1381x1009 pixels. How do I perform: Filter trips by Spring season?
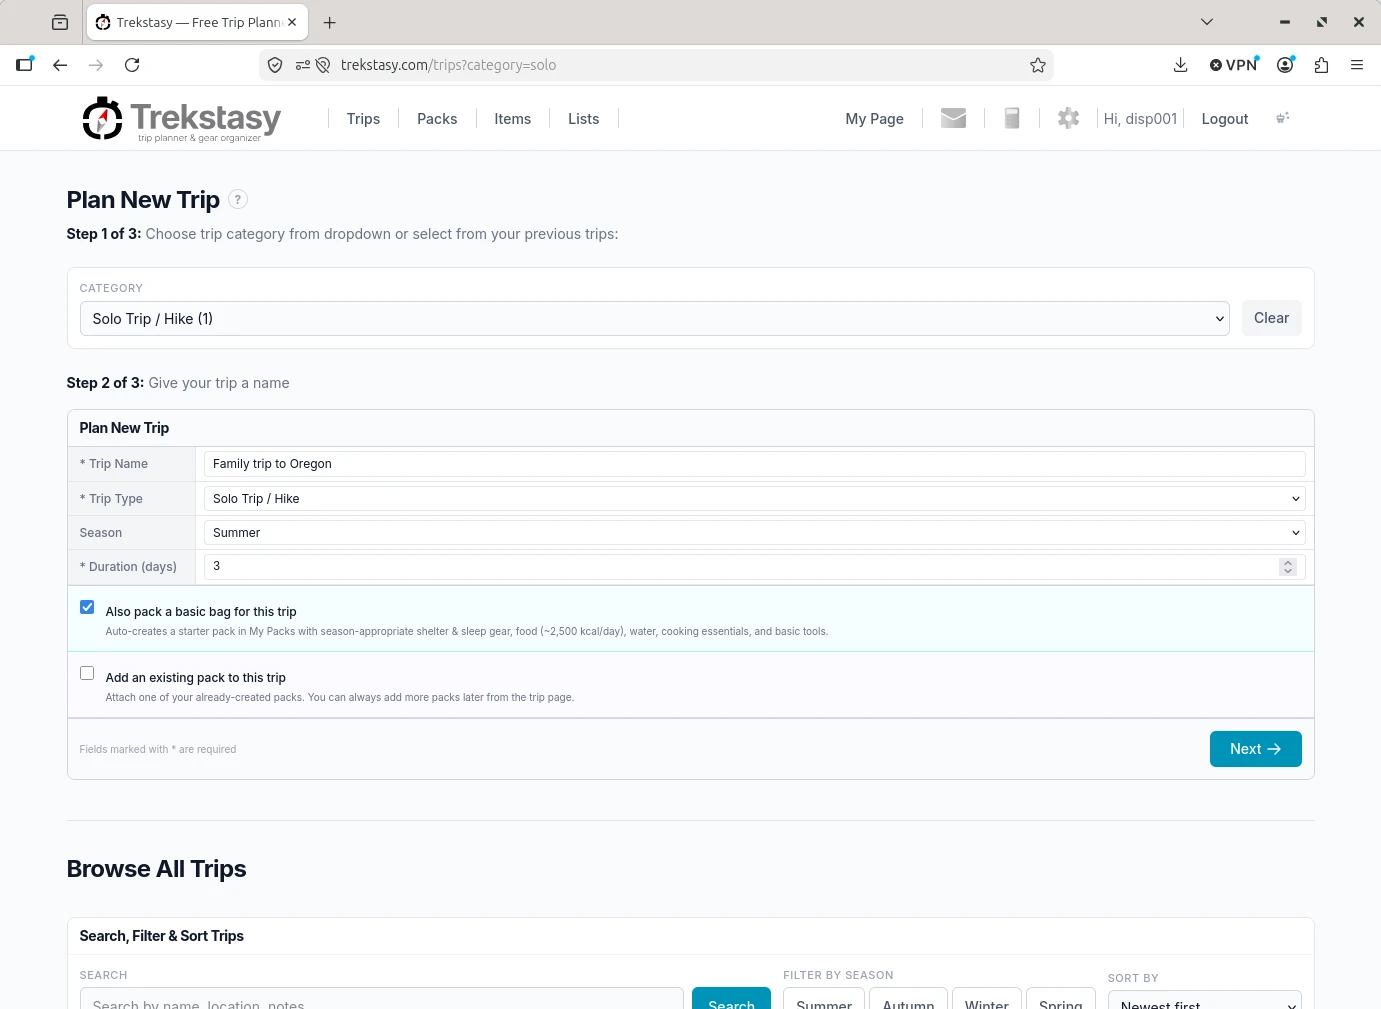(1061, 999)
